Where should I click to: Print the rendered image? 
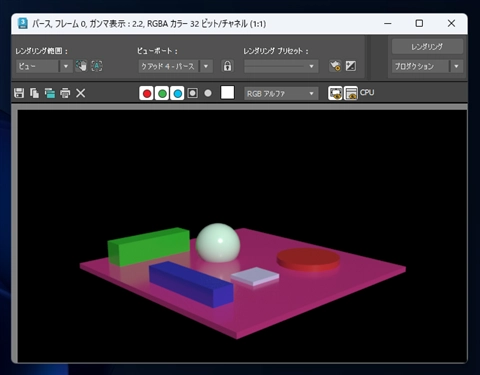[65, 93]
